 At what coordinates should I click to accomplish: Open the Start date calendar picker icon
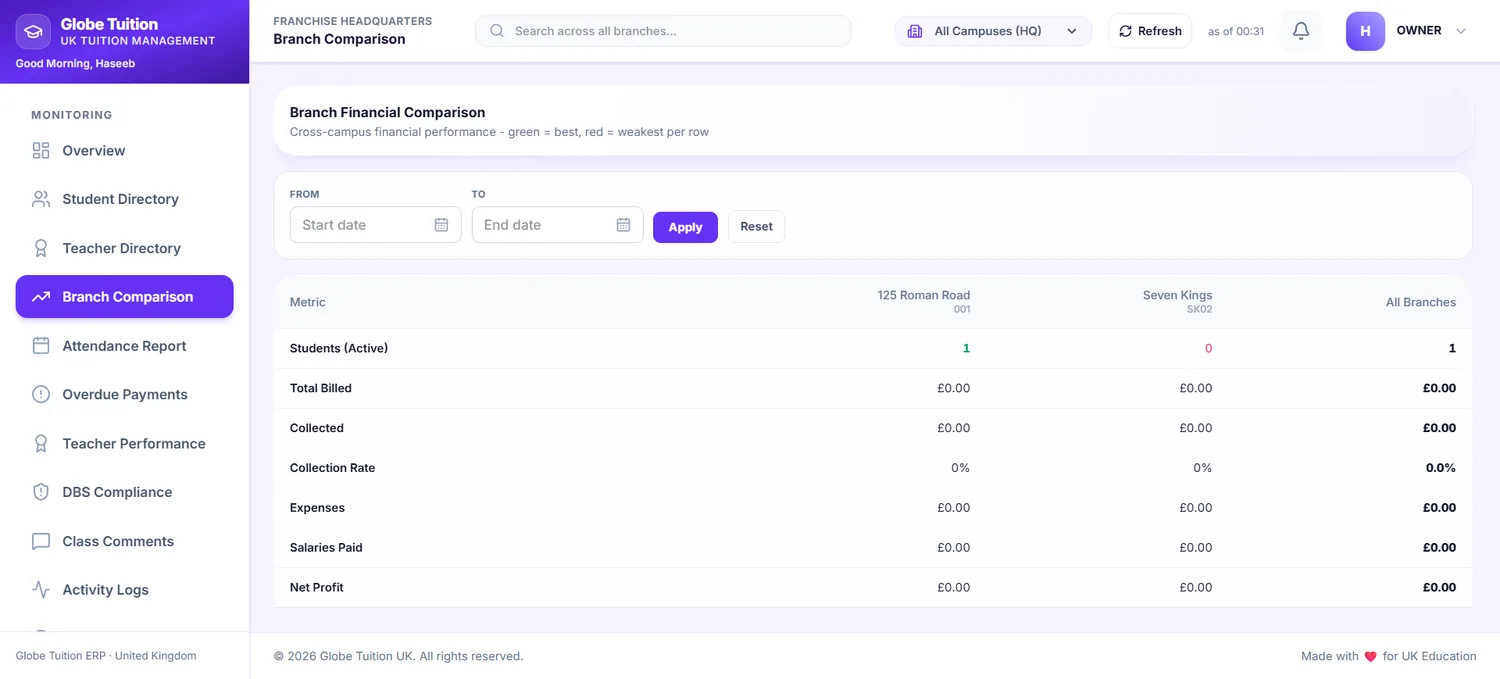[x=442, y=225]
